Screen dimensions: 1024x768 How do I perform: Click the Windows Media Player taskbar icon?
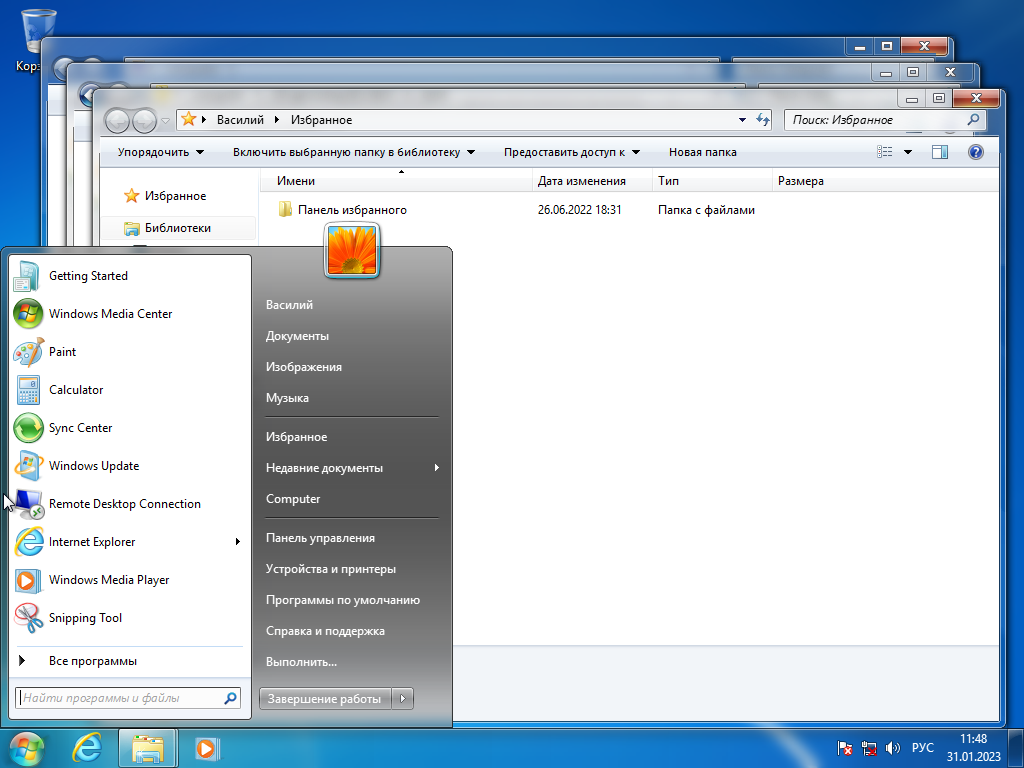click(x=208, y=748)
